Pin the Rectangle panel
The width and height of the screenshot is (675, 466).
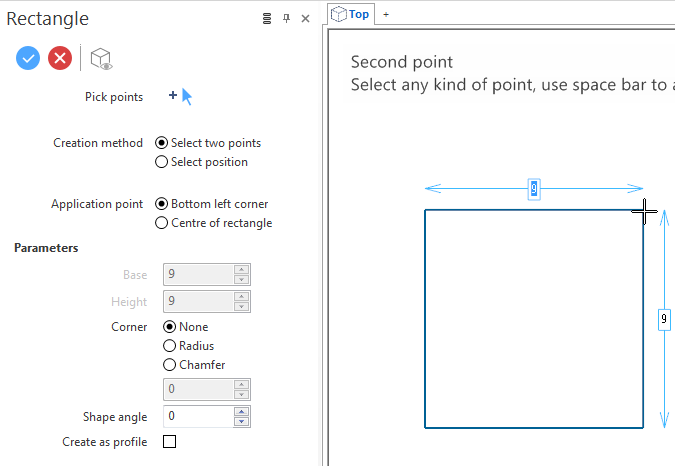coord(286,19)
